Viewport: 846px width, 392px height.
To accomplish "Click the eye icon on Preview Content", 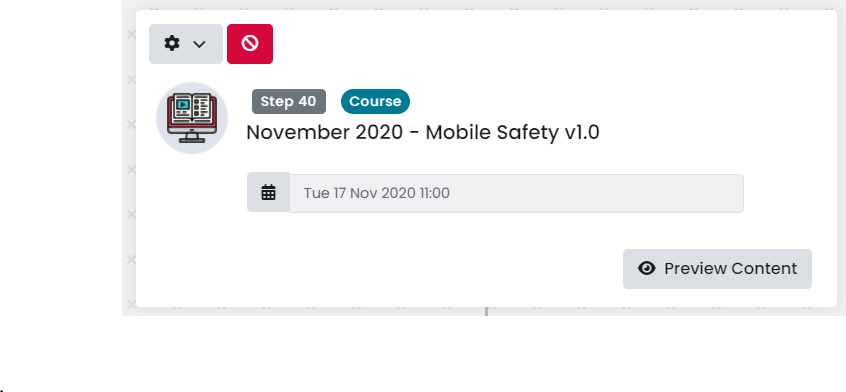I will coord(647,269).
